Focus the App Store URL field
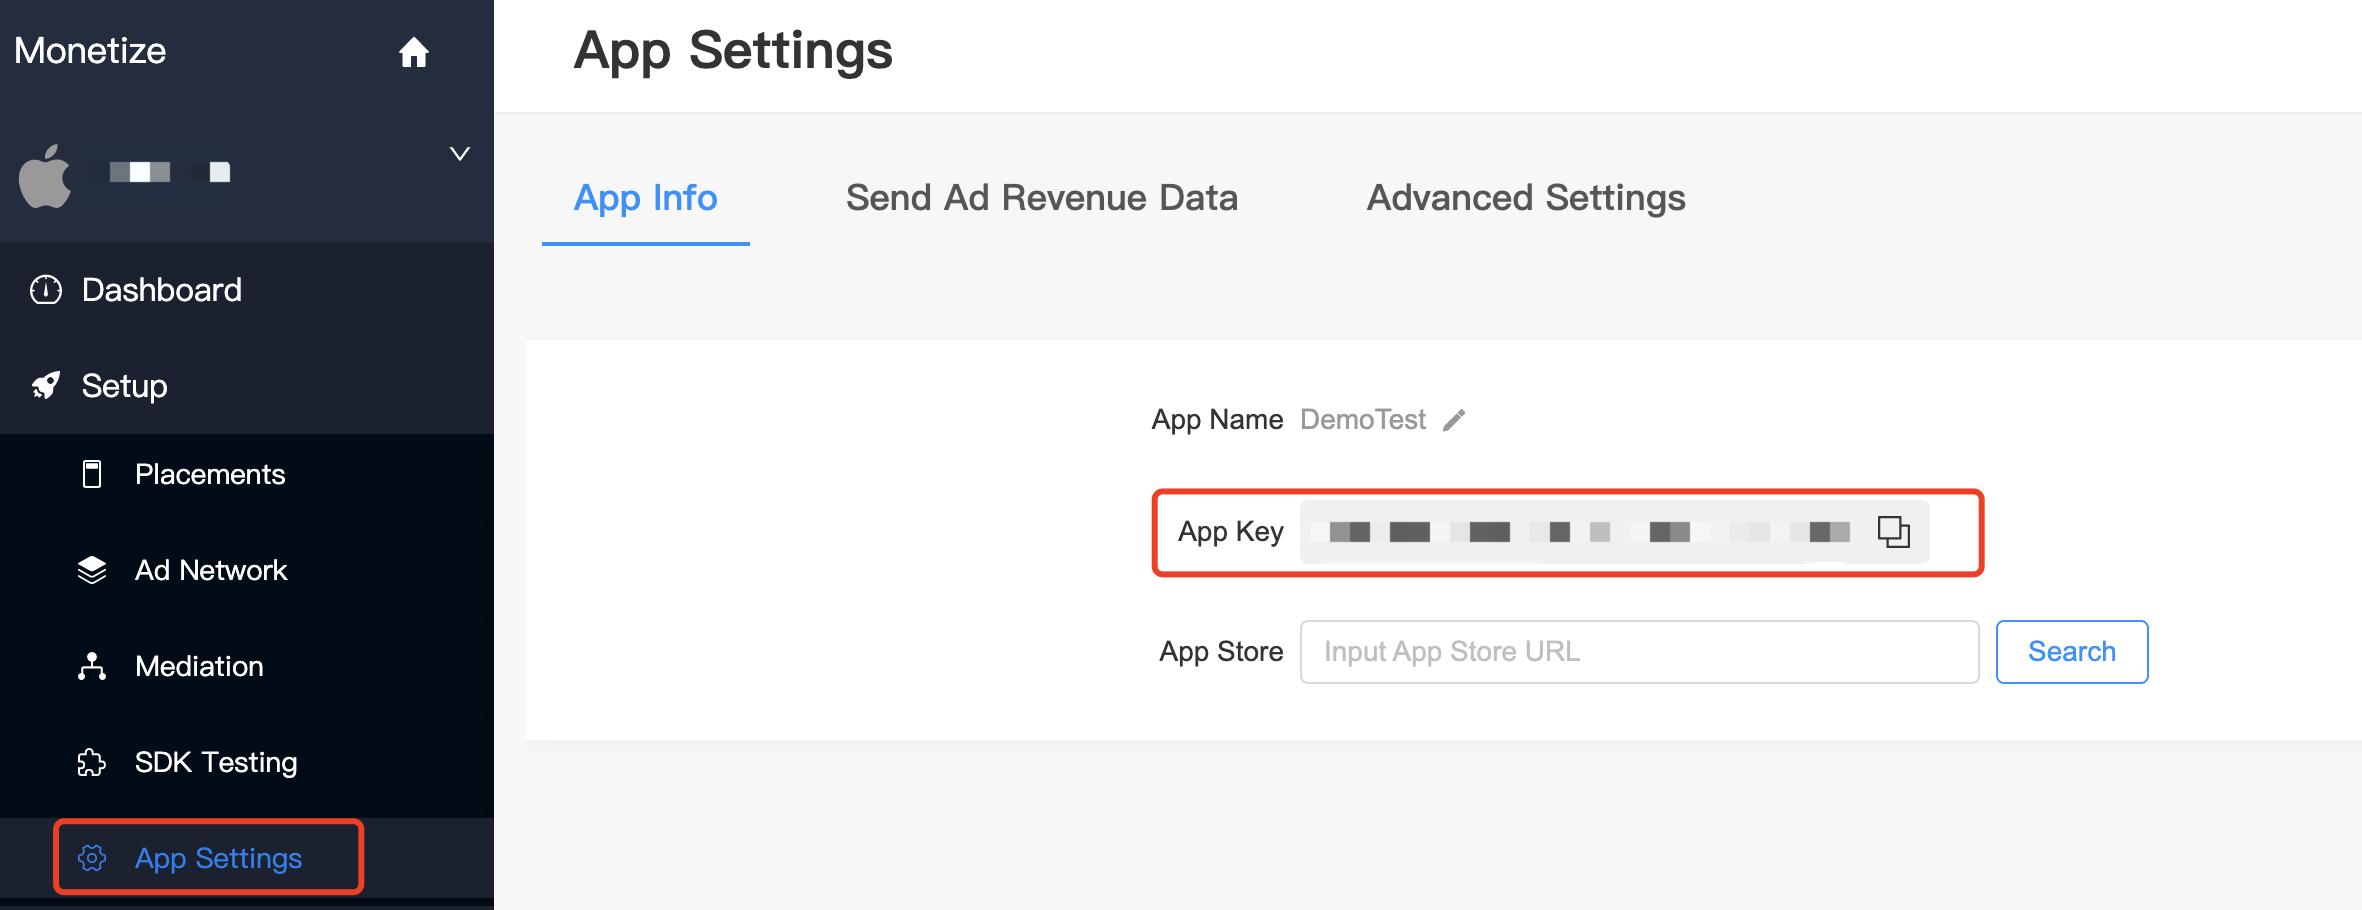This screenshot has height=910, width=2362. click(1639, 652)
